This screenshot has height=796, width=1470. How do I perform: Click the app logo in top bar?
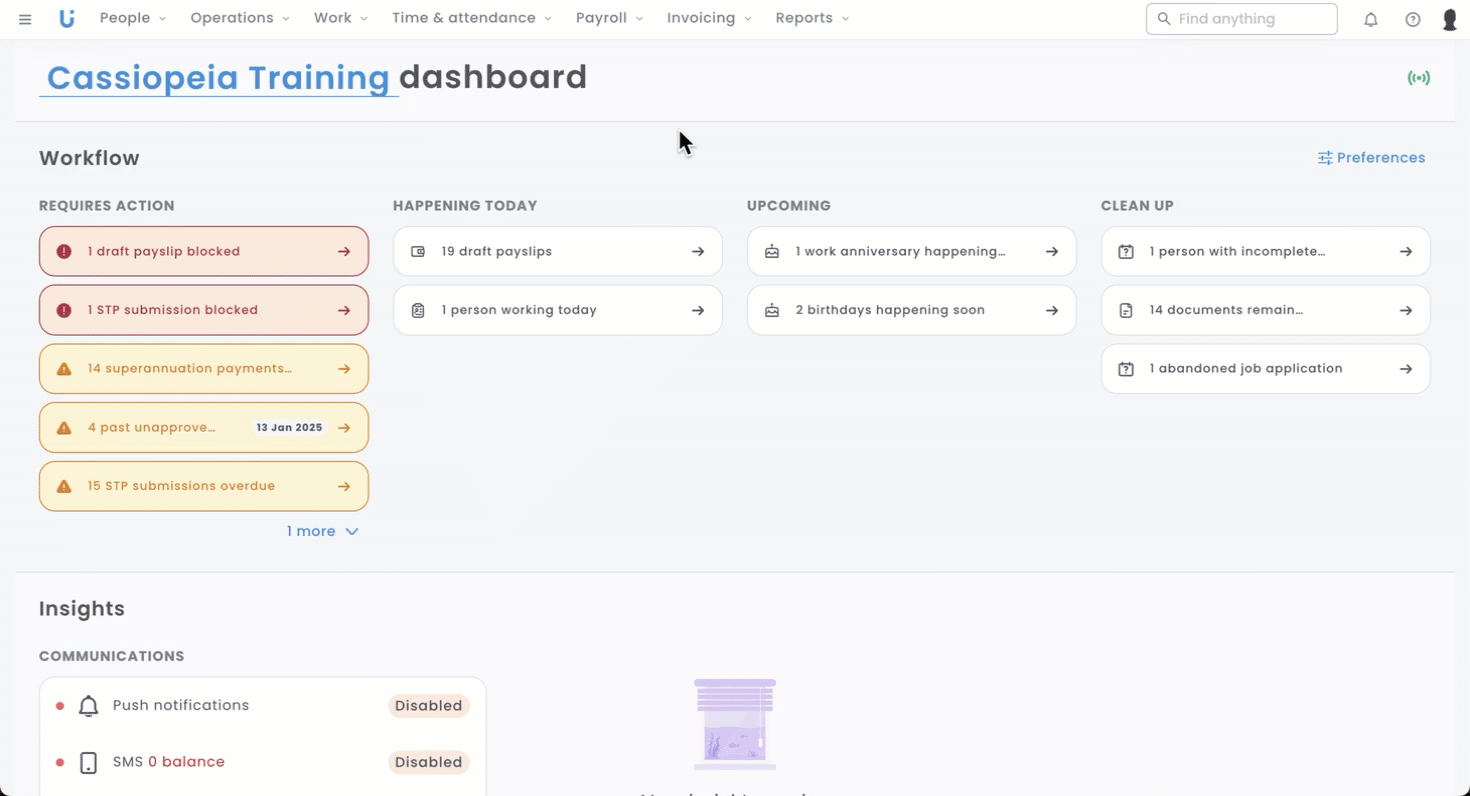[x=66, y=19]
